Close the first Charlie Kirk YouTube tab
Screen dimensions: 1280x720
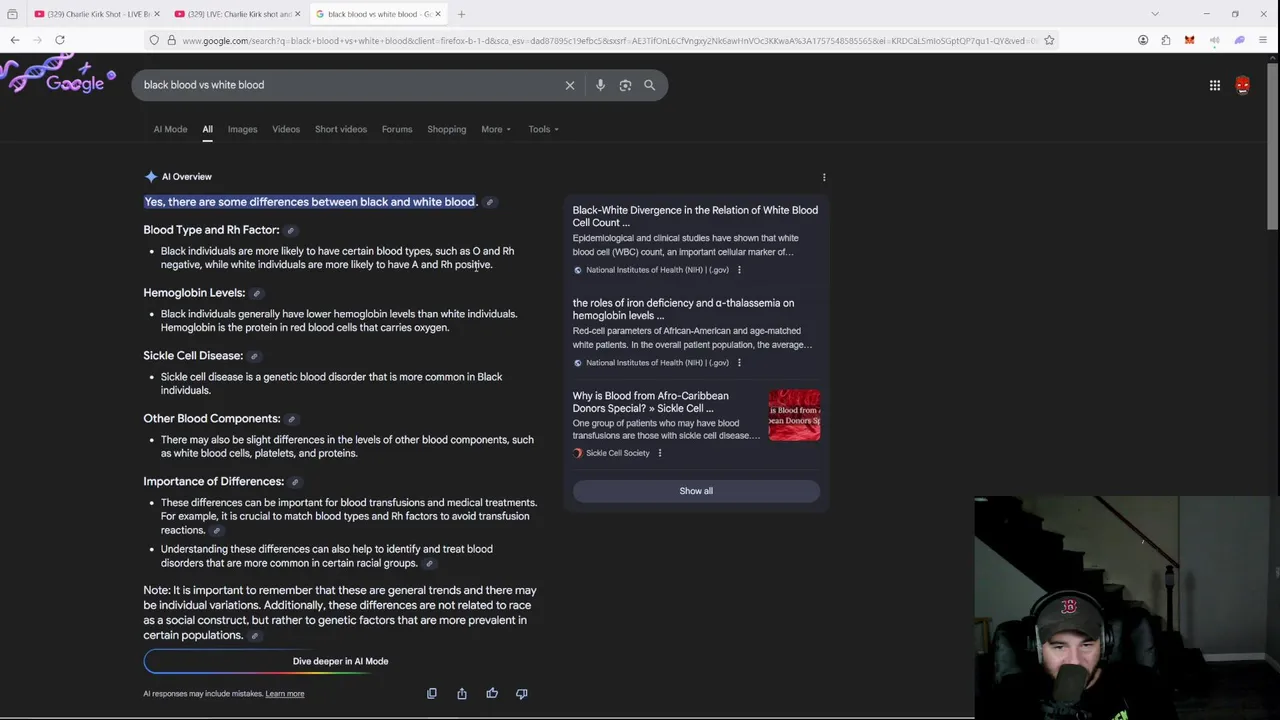tap(157, 14)
